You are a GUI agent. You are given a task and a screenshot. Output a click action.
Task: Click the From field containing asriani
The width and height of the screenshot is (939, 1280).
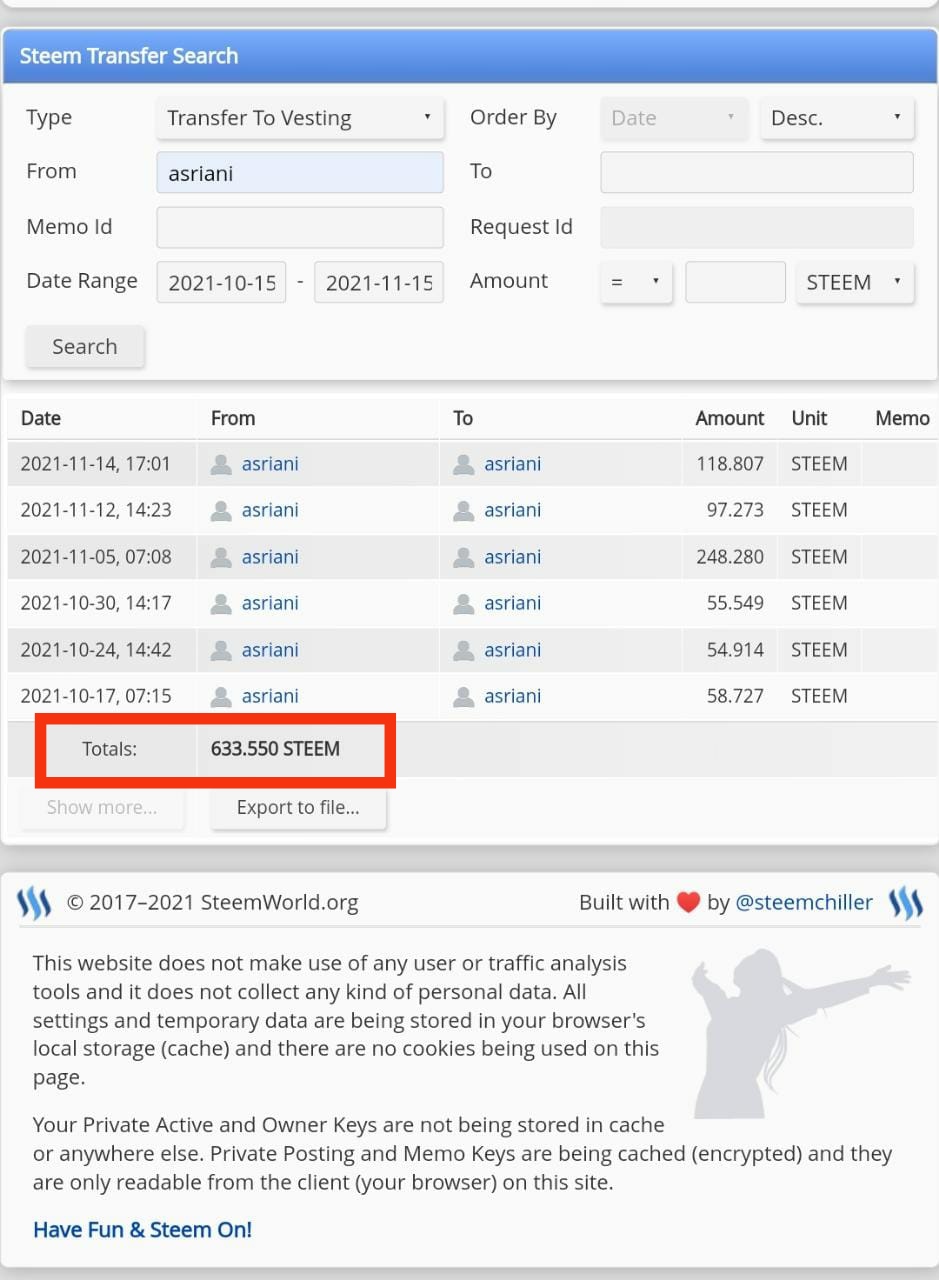pyautogui.click(x=300, y=172)
